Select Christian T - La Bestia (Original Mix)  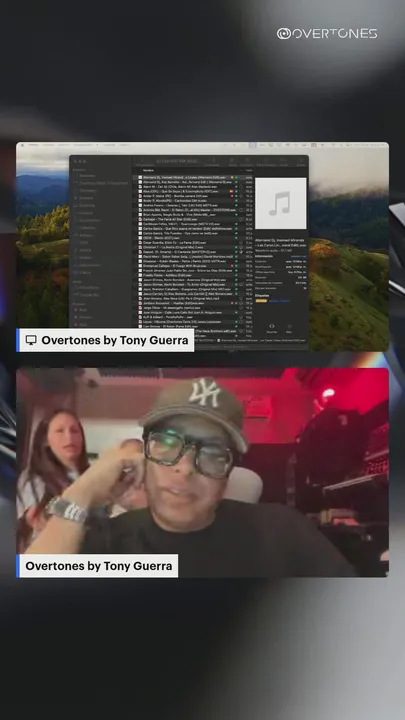[x=195, y=247]
